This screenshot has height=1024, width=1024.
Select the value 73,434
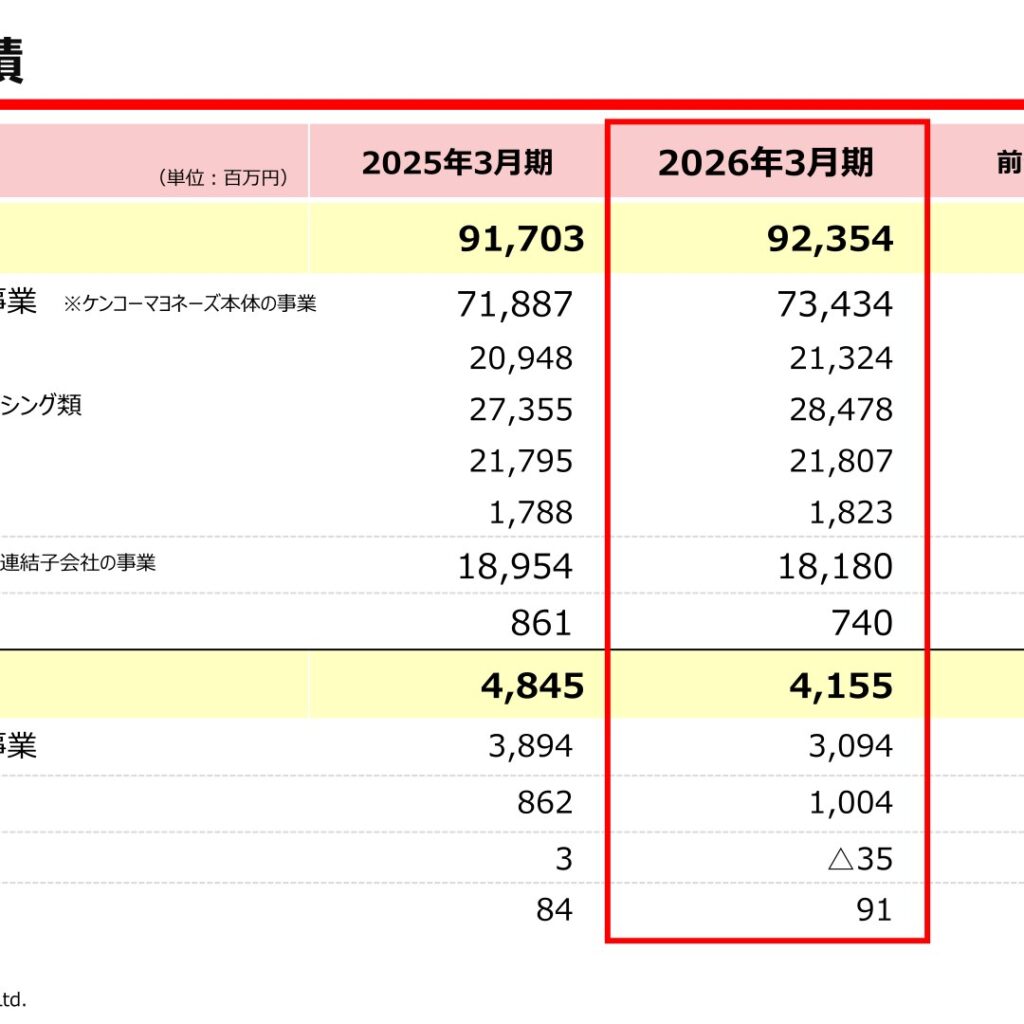tap(835, 304)
